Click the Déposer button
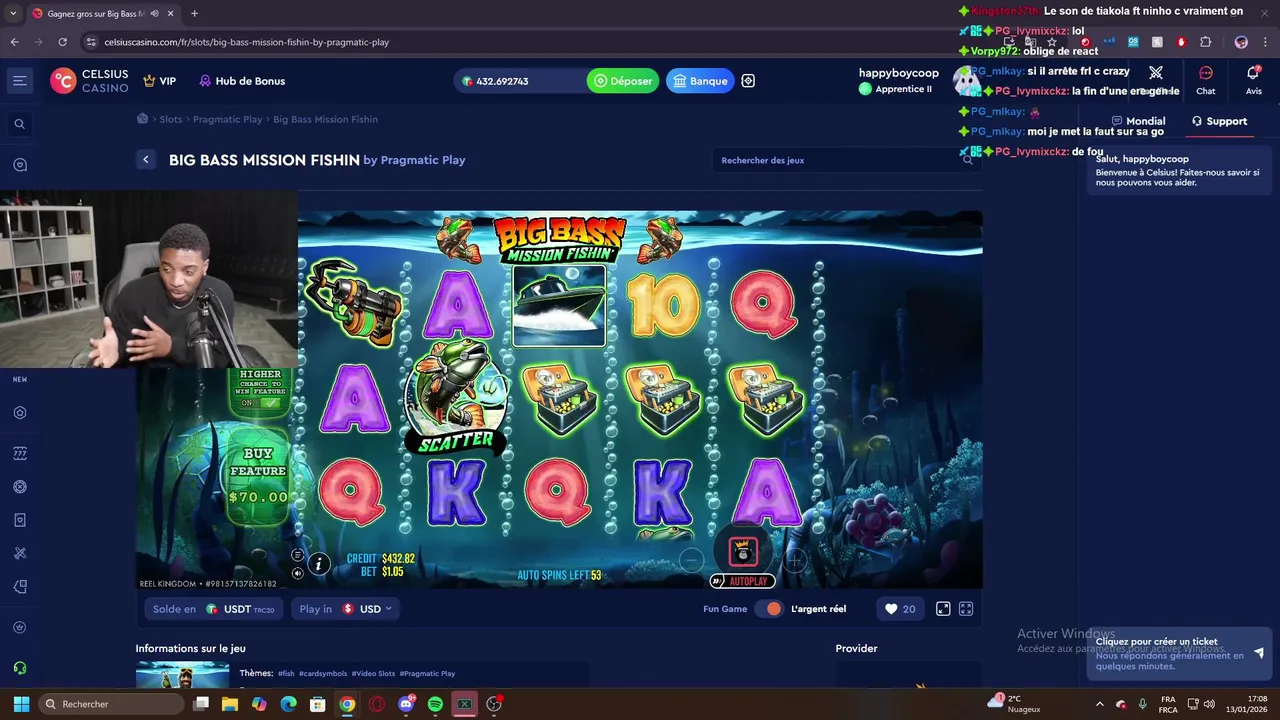Screen dimensions: 1280x720 (x=623, y=81)
